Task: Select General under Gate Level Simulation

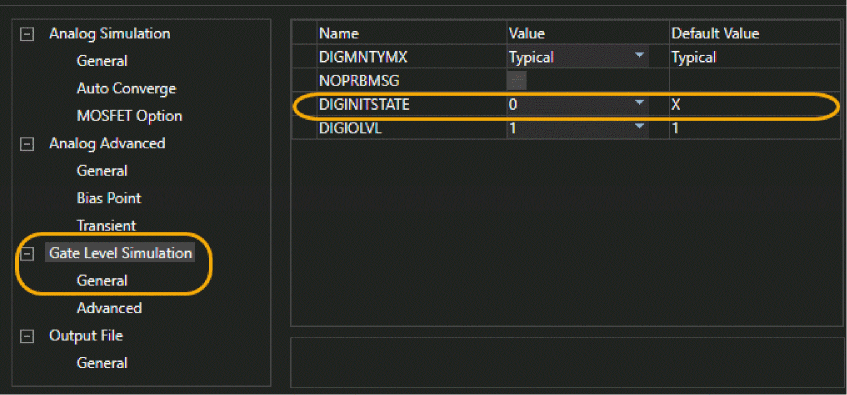Action: pos(102,281)
